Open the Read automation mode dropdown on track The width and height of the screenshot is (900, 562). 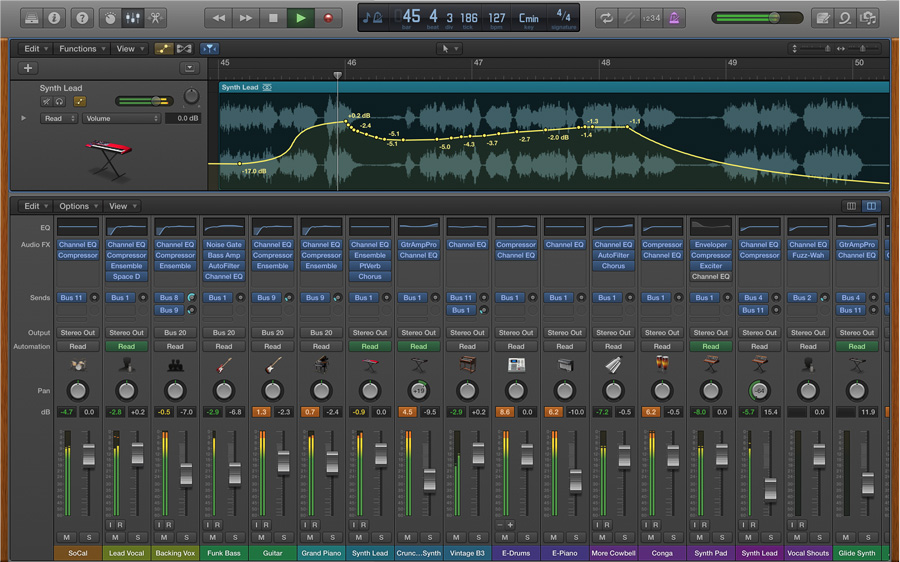[x=58, y=118]
